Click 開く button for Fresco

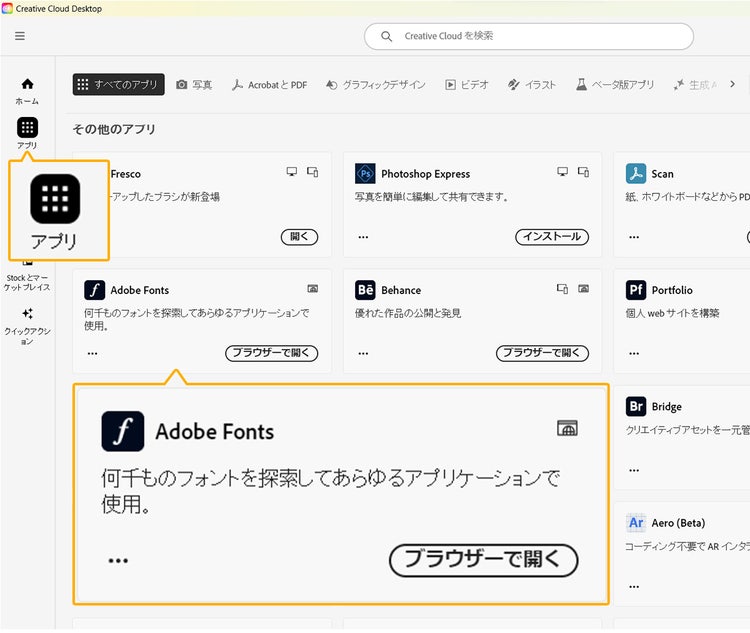point(299,237)
